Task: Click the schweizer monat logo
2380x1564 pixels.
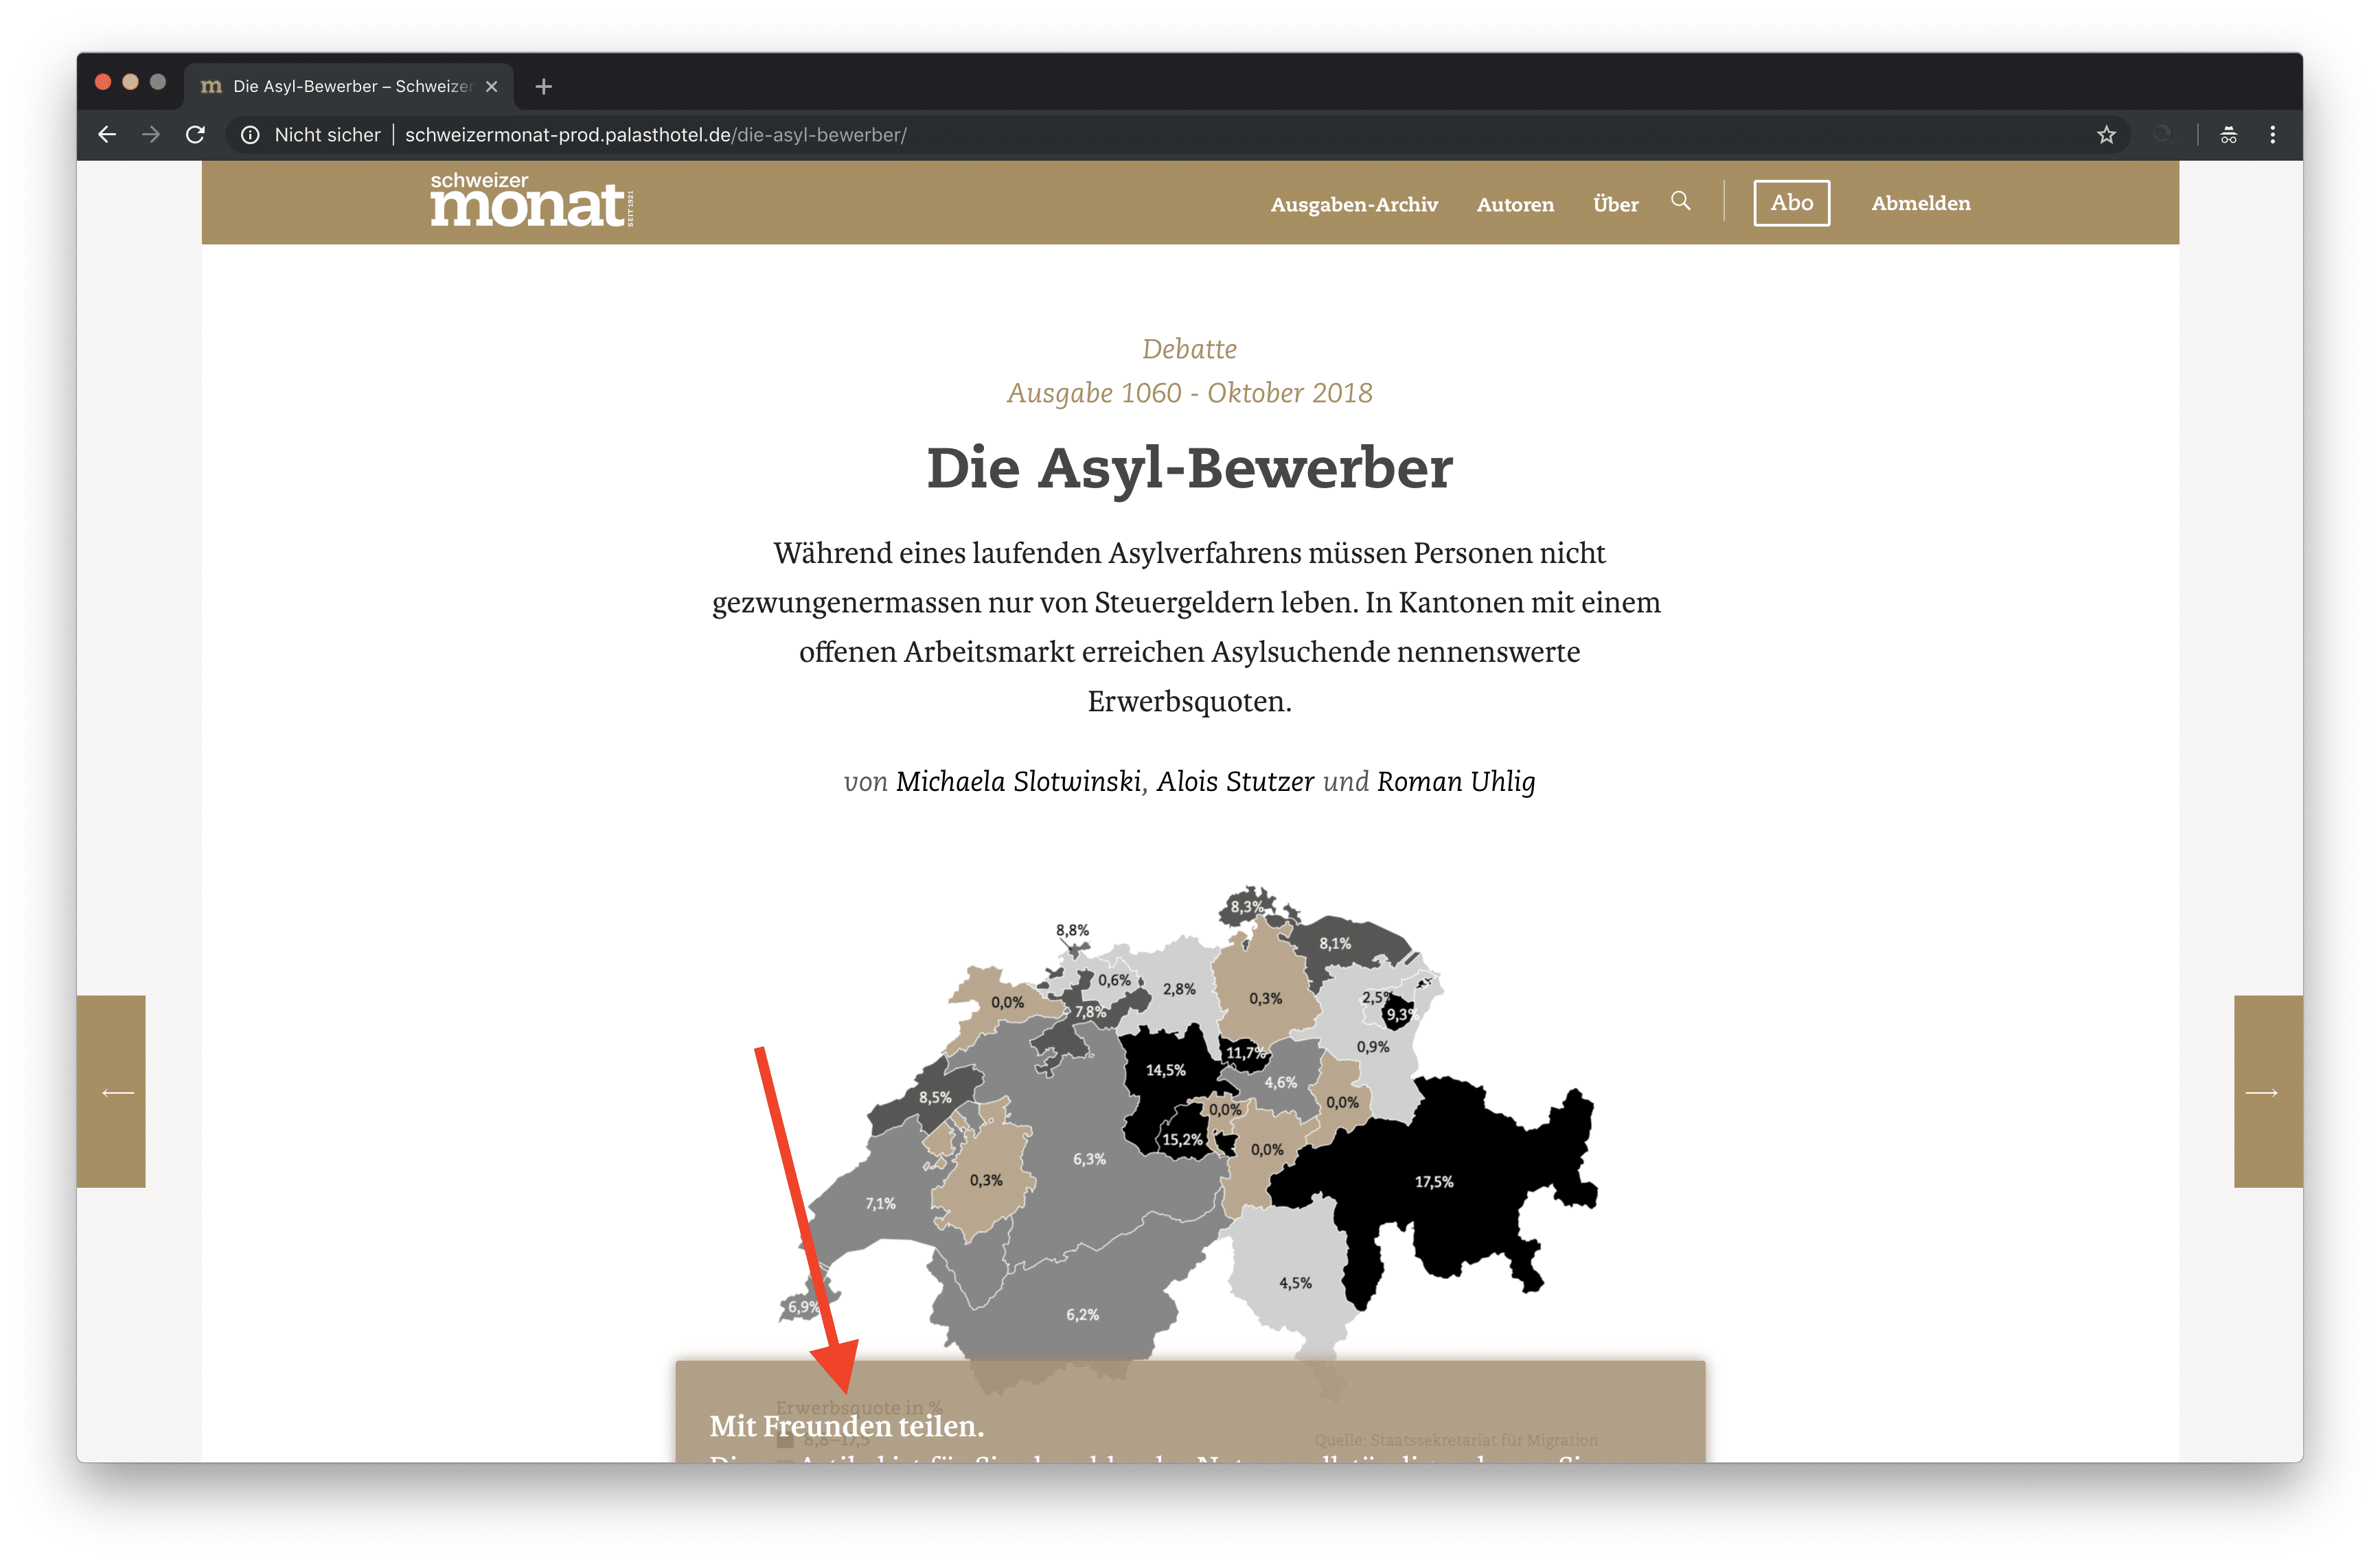Action: 532,200
